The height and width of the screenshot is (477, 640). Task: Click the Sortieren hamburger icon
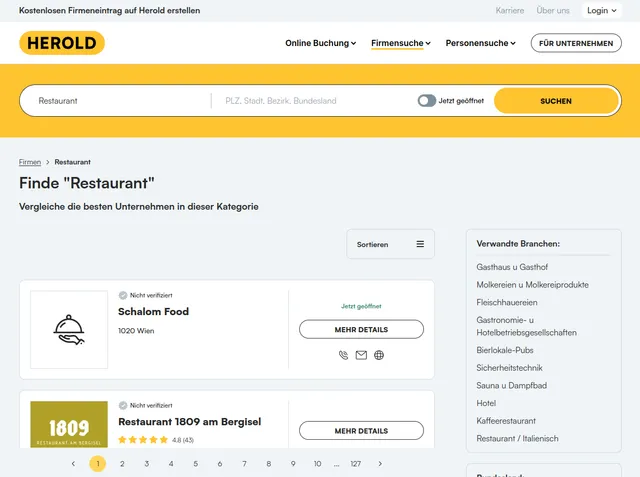click(x=420, y=244)
